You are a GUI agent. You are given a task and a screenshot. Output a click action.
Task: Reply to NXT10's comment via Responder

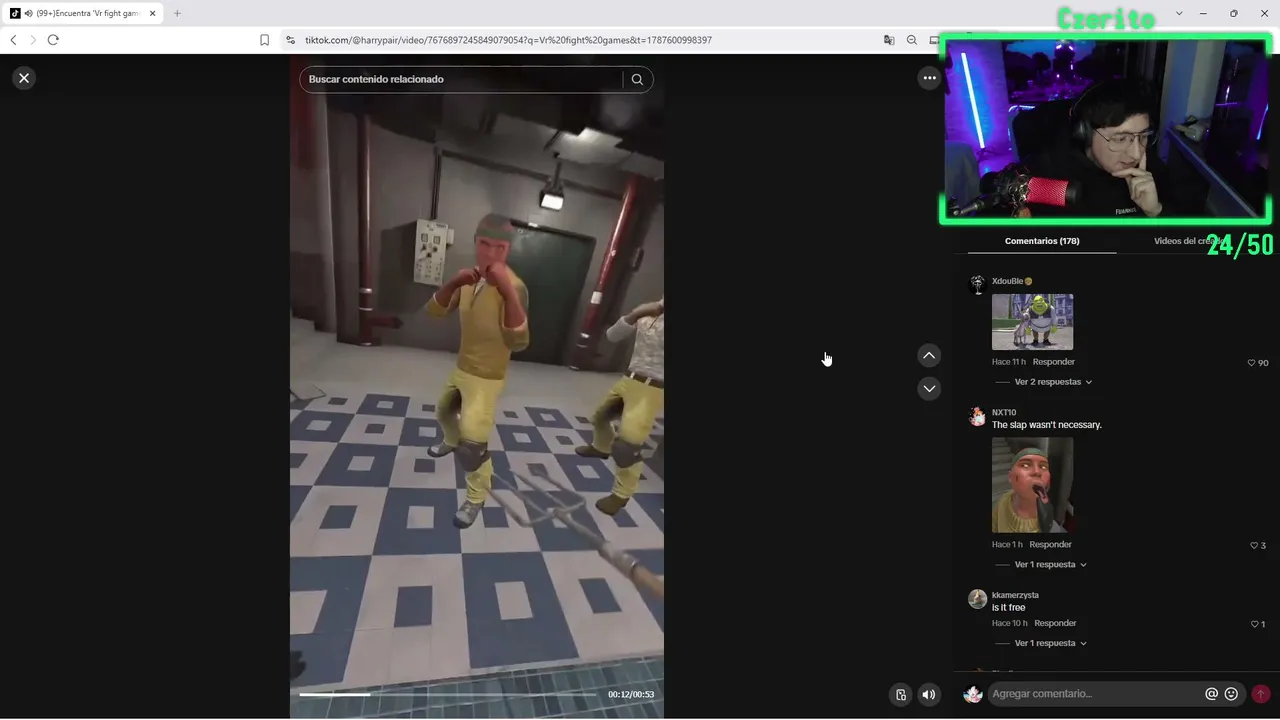pos(1050,545)
